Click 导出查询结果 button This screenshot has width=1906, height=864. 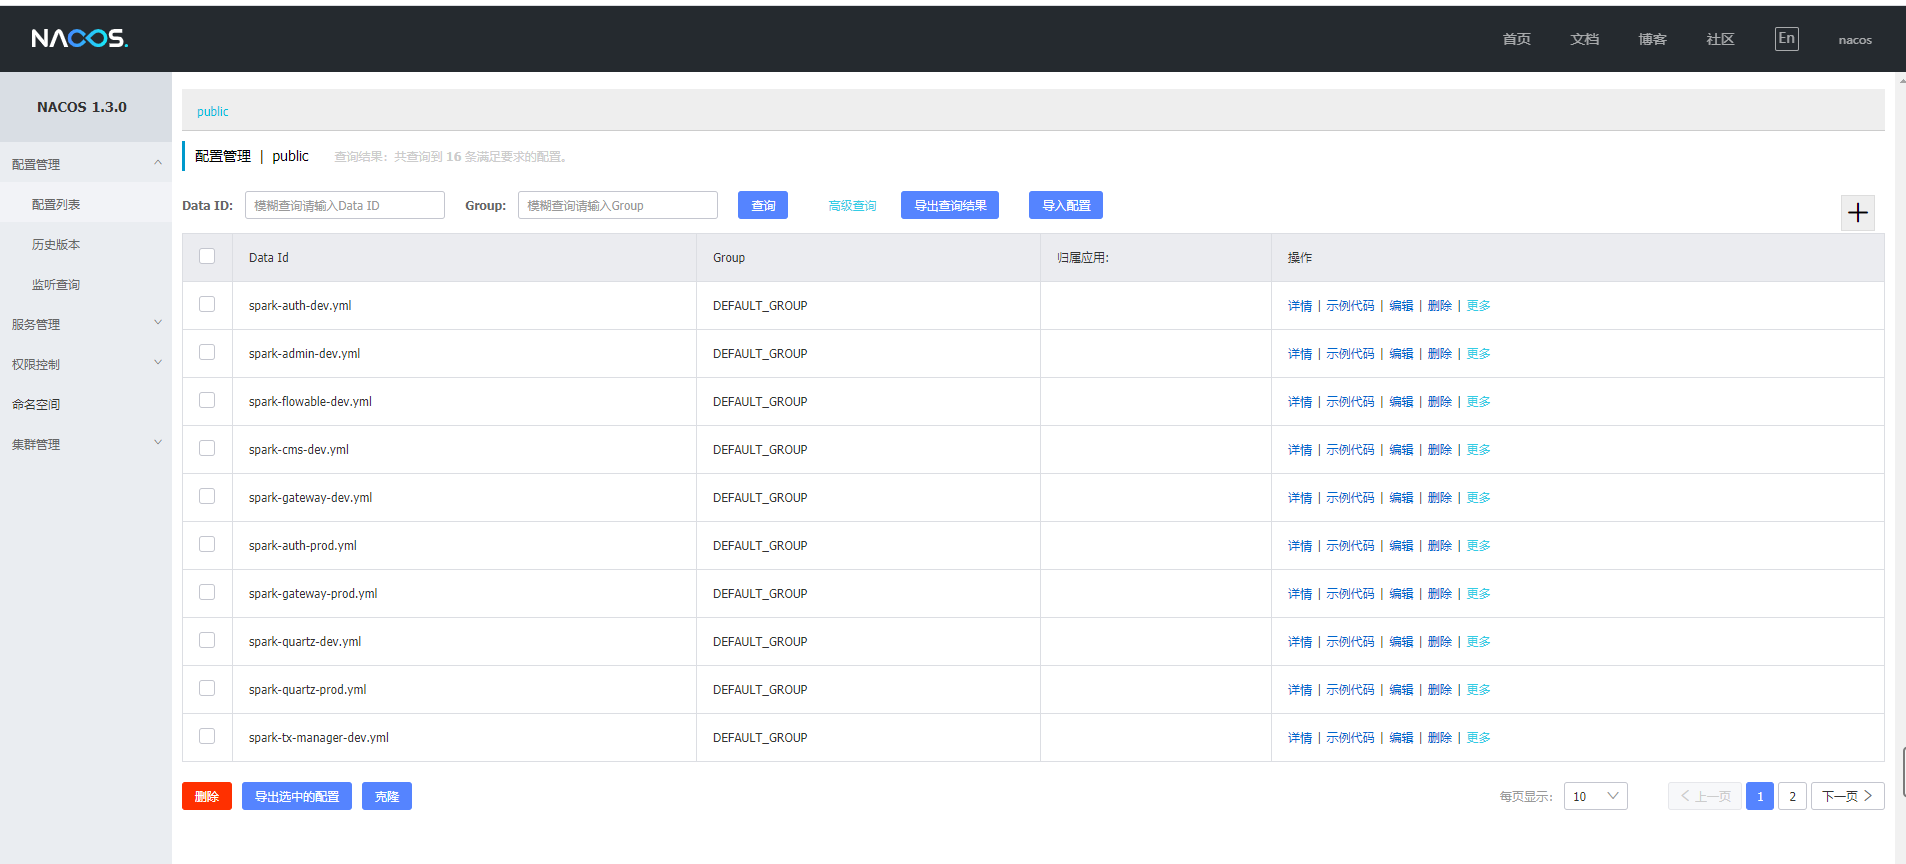(950, 205)
